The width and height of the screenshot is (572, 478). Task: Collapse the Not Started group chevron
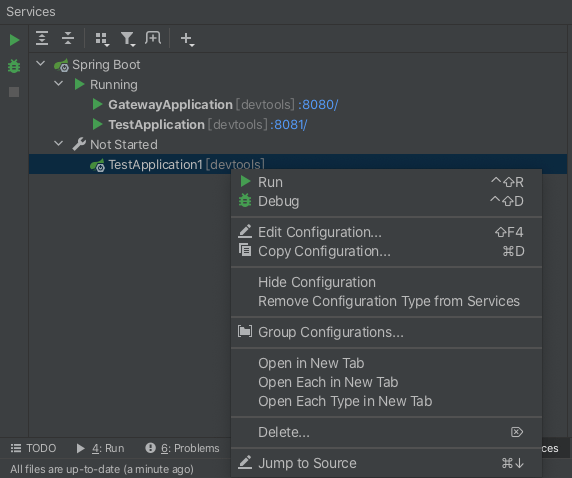[58, 143]
